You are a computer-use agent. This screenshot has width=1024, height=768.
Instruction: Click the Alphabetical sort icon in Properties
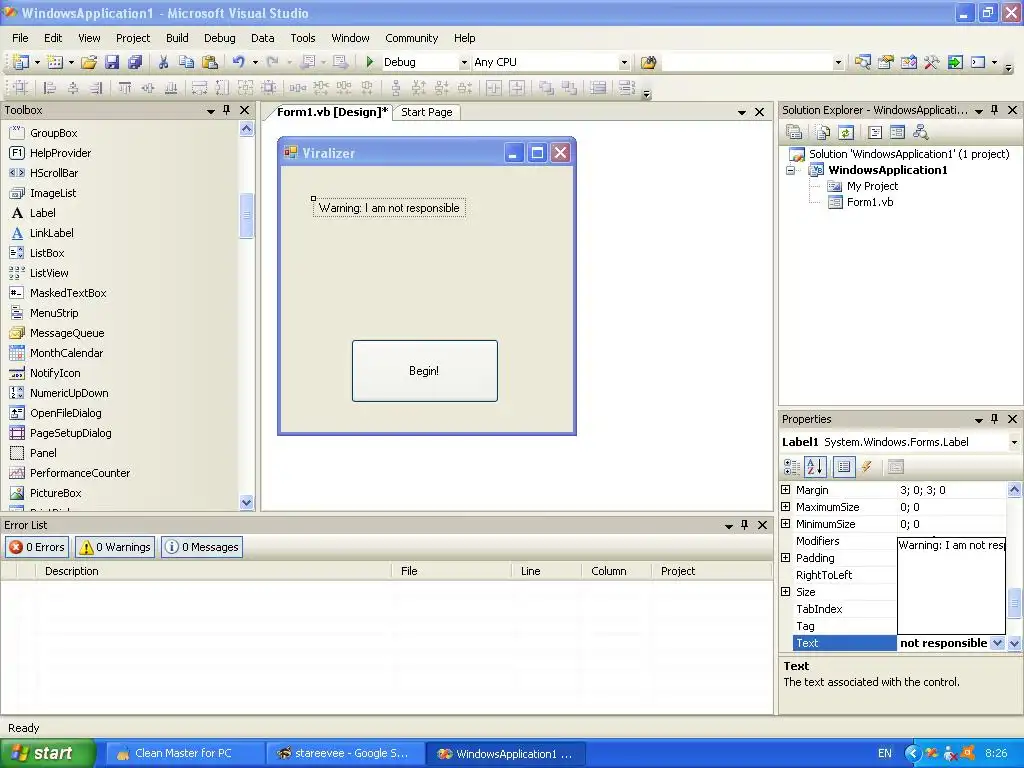pos(815,466)
